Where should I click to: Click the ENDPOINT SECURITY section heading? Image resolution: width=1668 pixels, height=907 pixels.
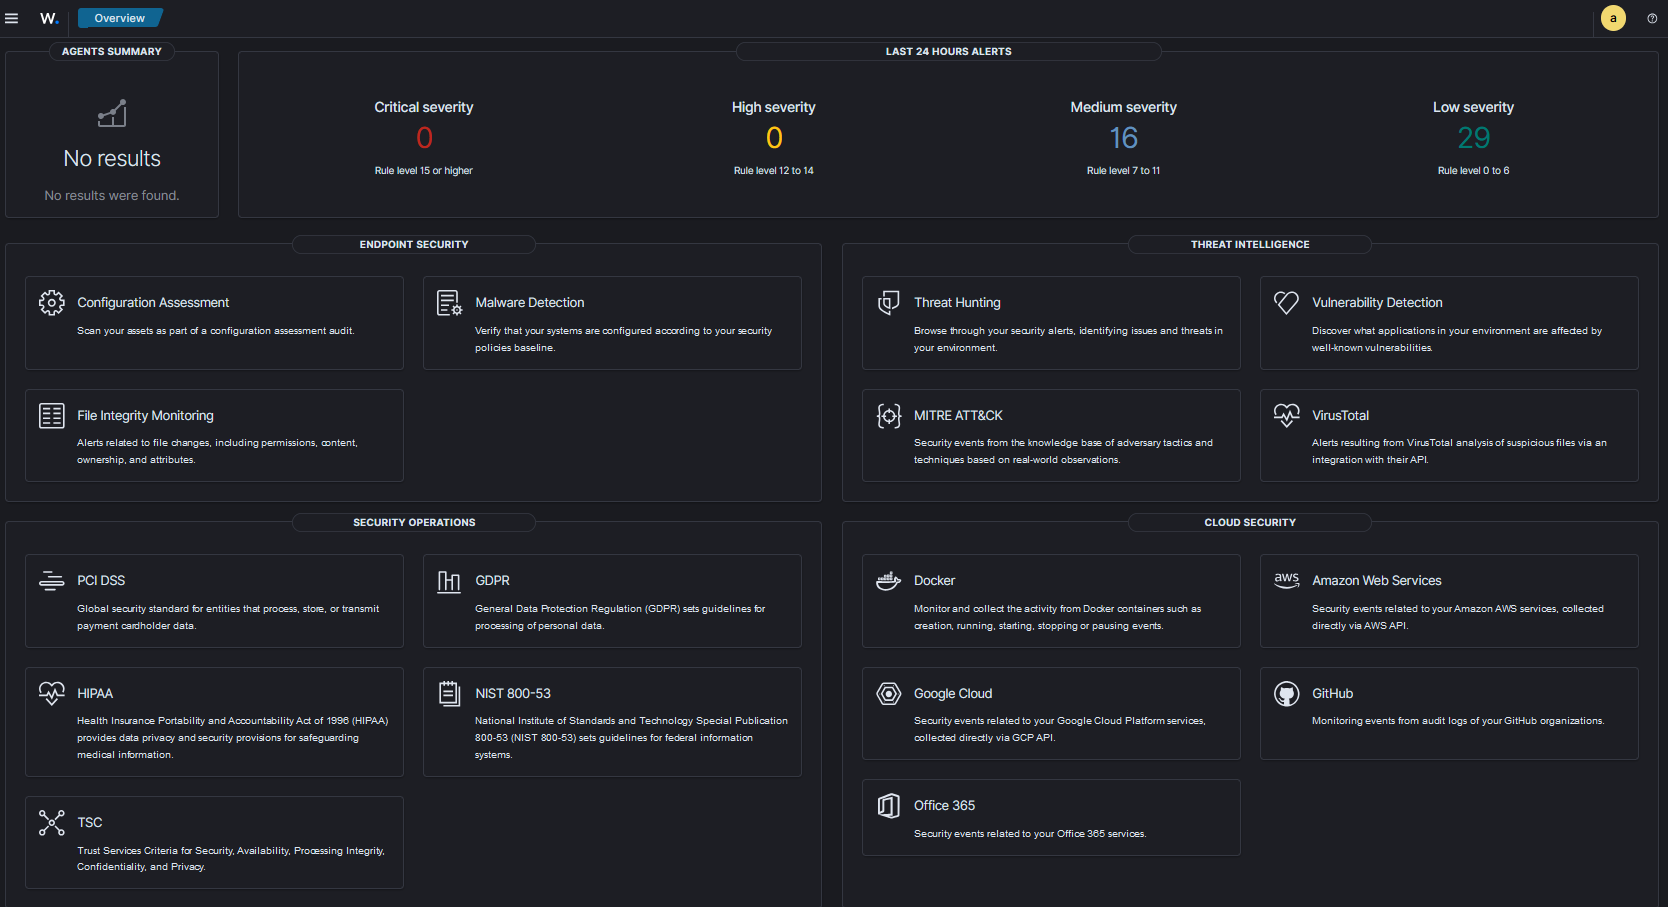pyautogui.click(x=414, y=244)
